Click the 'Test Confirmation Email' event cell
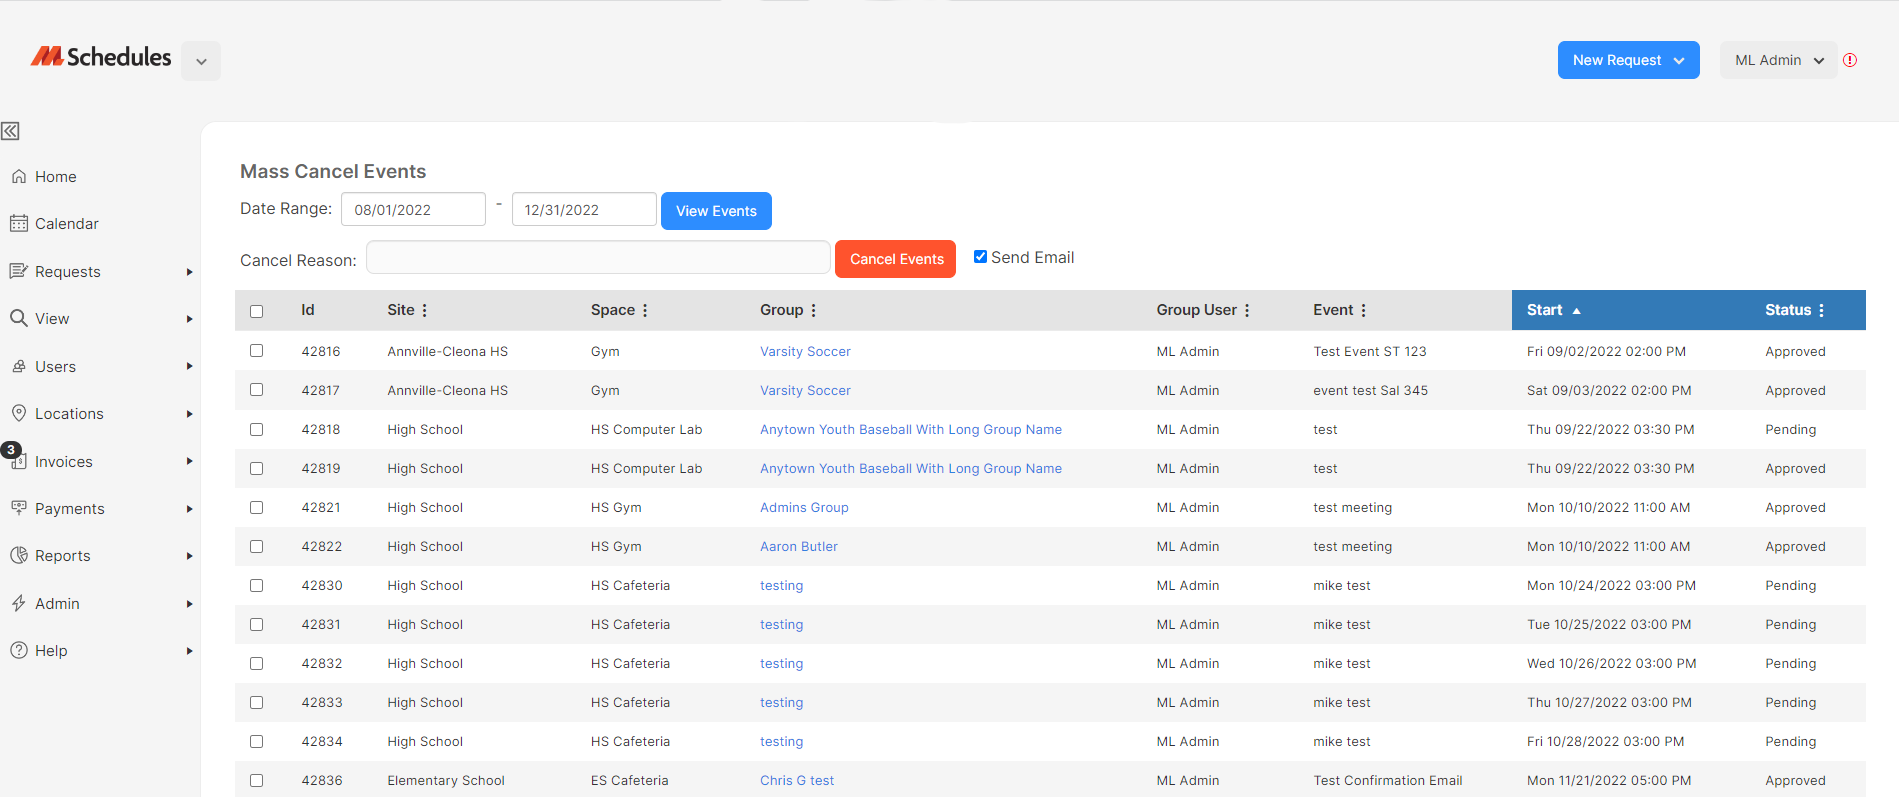 [x=1387, y=780]
